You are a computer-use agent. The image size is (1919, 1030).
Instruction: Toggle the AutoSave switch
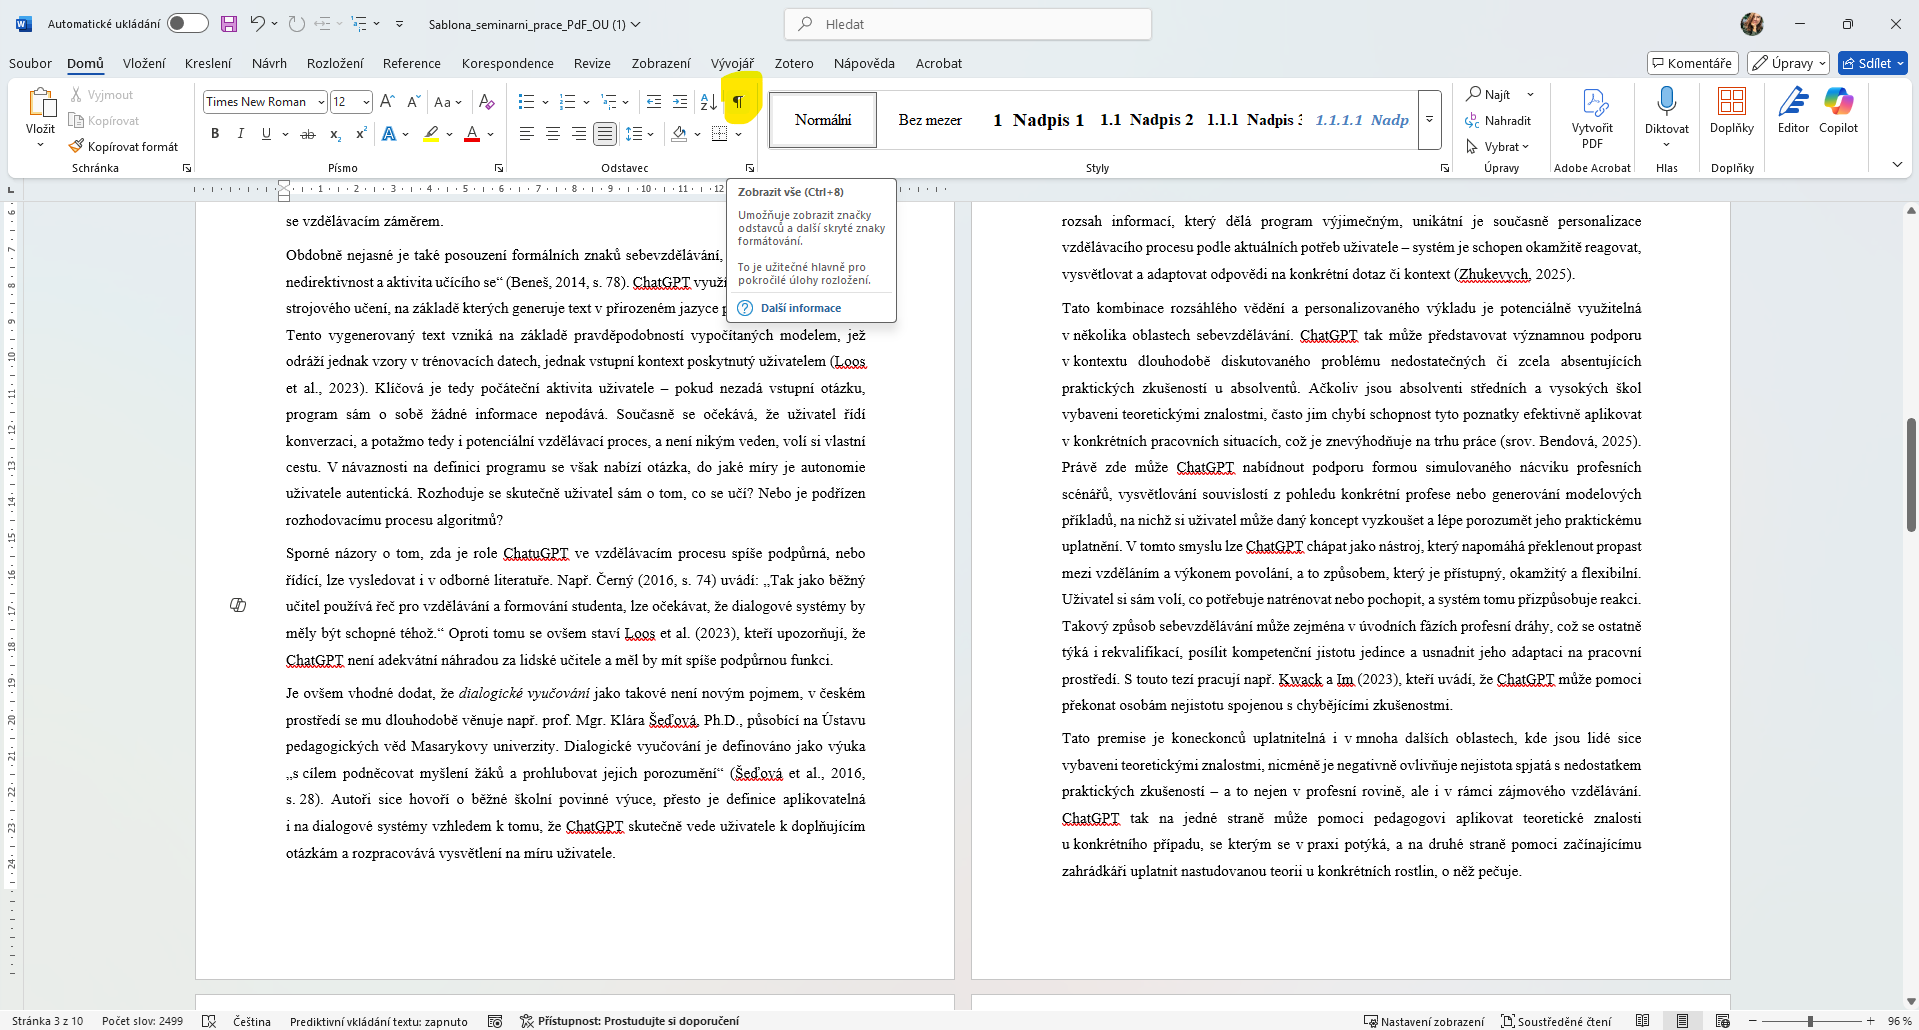click(187, 24)
